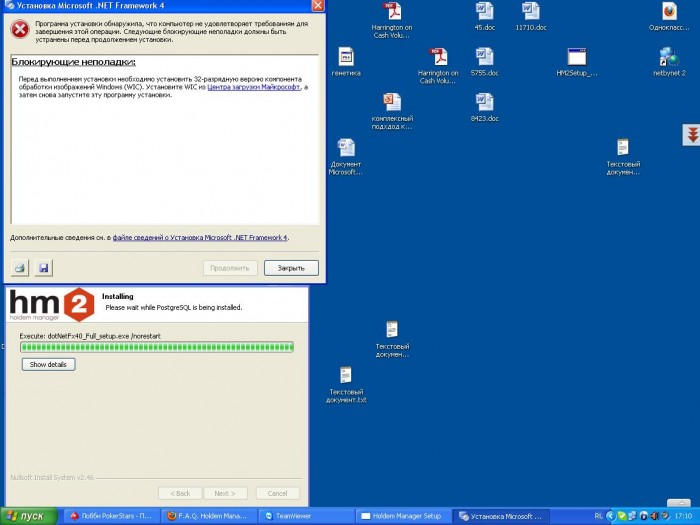Select Текстовый докумен icon beneath the red arrows tab

point(623,157)
